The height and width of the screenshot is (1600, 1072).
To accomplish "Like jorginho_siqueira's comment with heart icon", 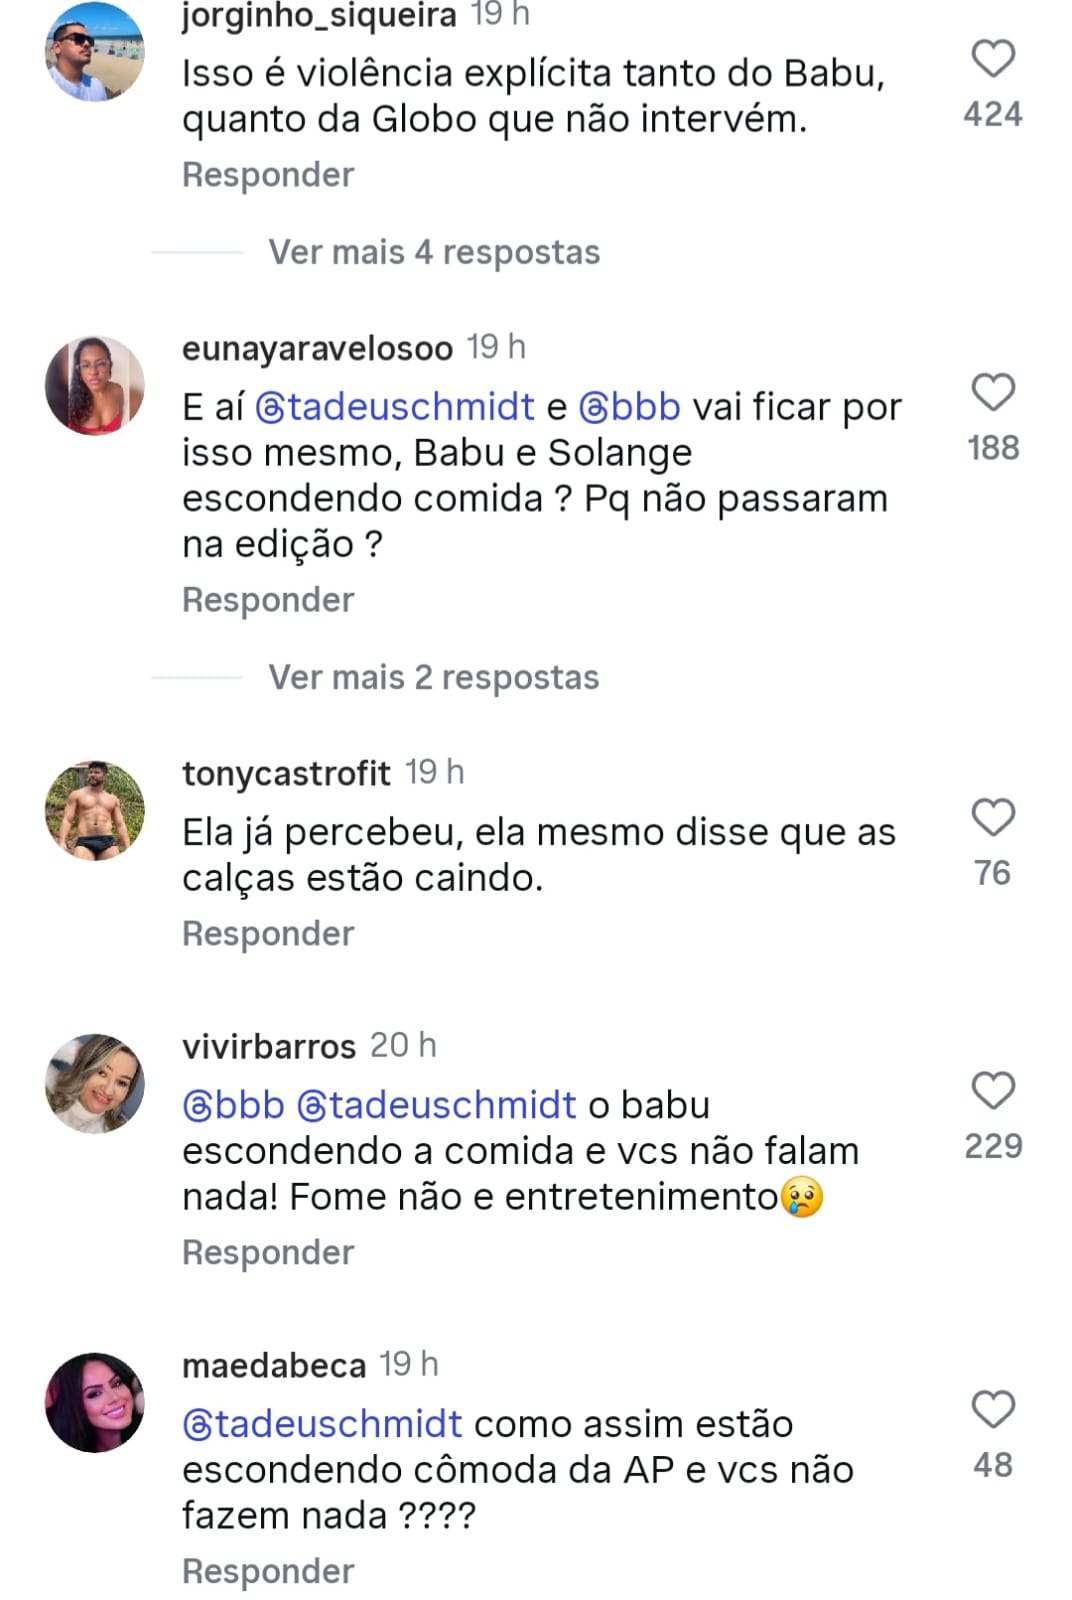I will pyautogui.click(x=993, y=58).
